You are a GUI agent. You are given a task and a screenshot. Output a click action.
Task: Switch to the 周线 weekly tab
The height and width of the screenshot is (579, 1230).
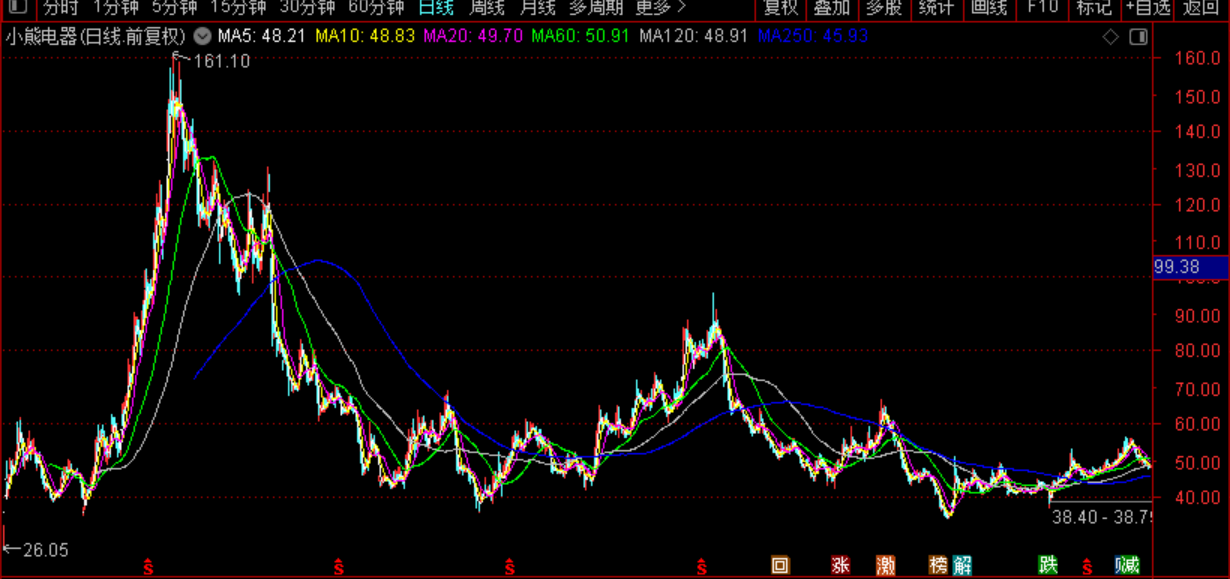pos(487,8)
